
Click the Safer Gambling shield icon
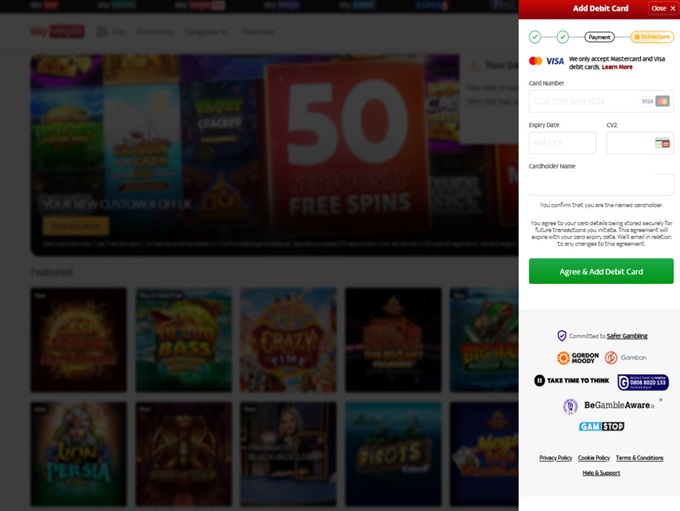(x=562, y=336)
